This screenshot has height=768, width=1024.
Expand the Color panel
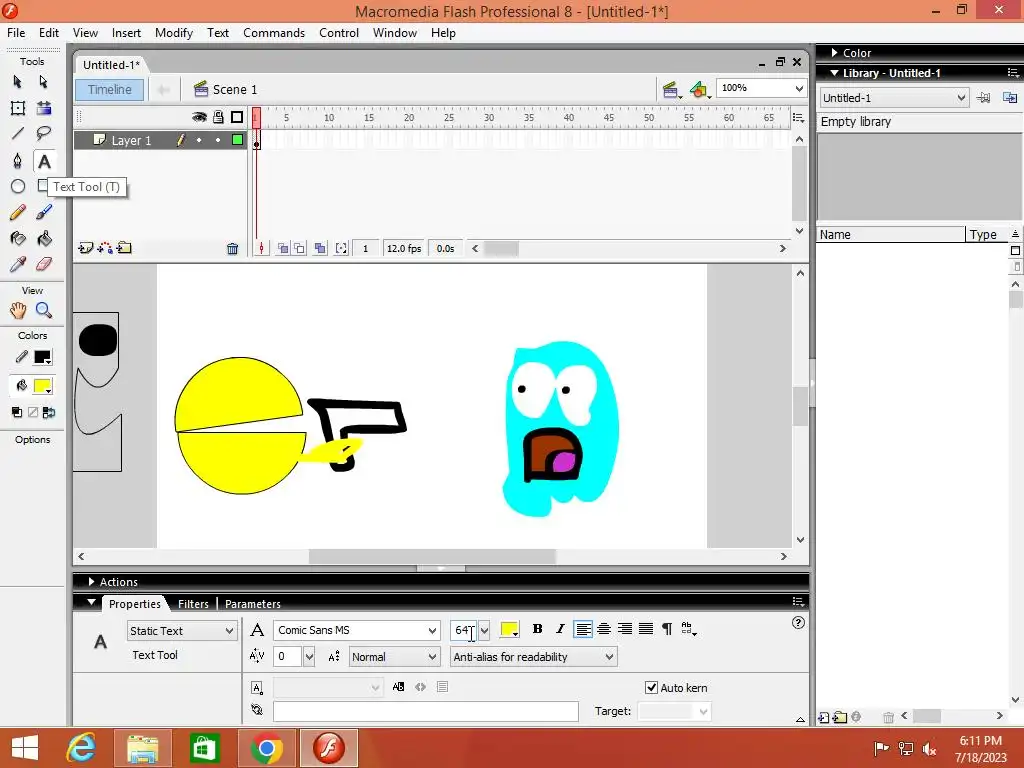coord(835,53)
